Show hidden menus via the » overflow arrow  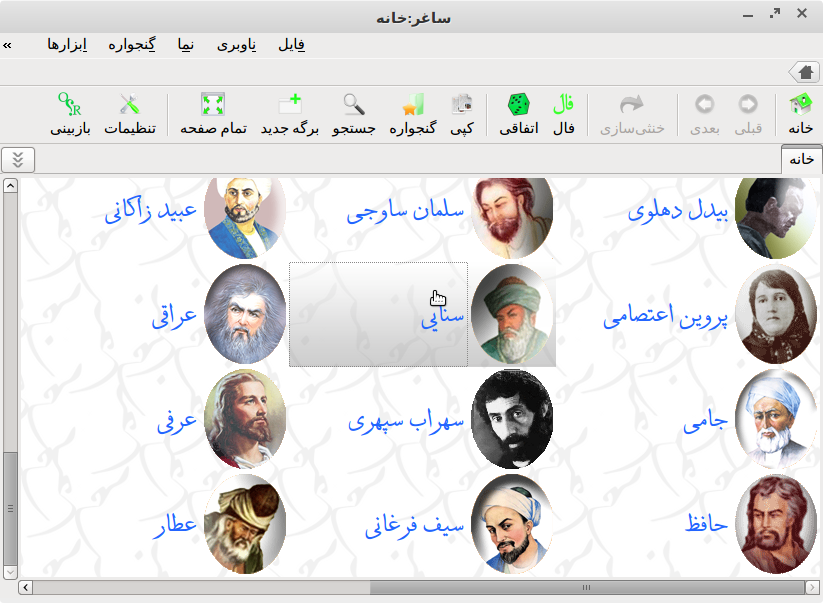tap(8, 45)
